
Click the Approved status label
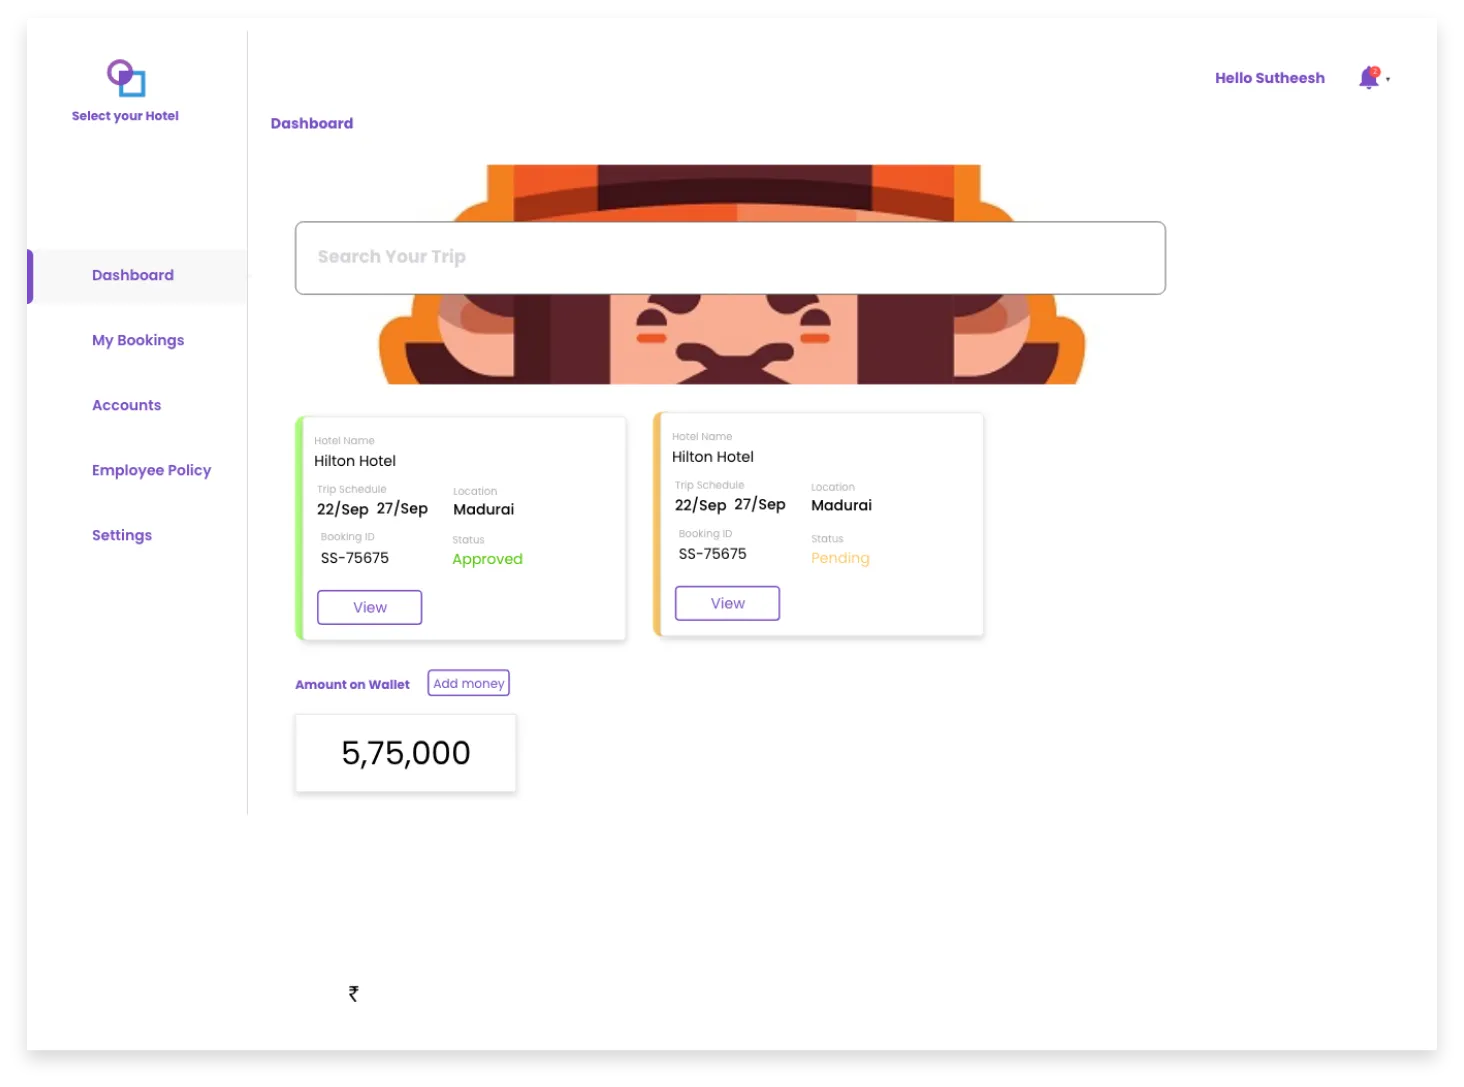[x=487, y=559]
